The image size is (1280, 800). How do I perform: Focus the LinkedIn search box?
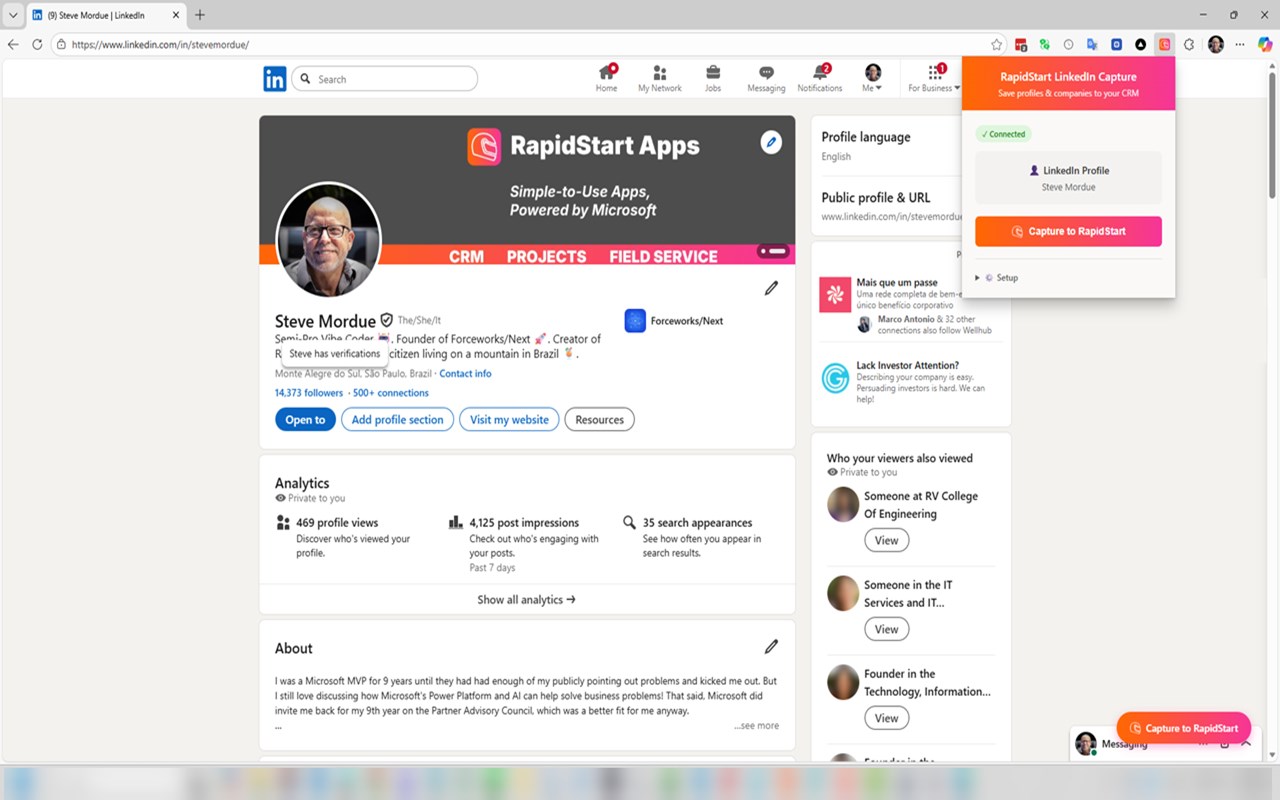point(385,79)
